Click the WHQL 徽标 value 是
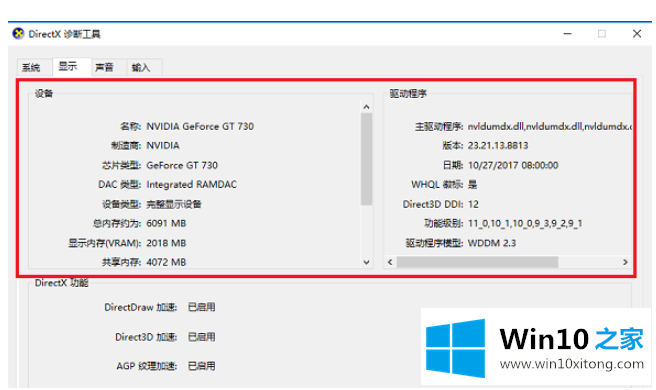656x390 pixels. click(472, 185)
